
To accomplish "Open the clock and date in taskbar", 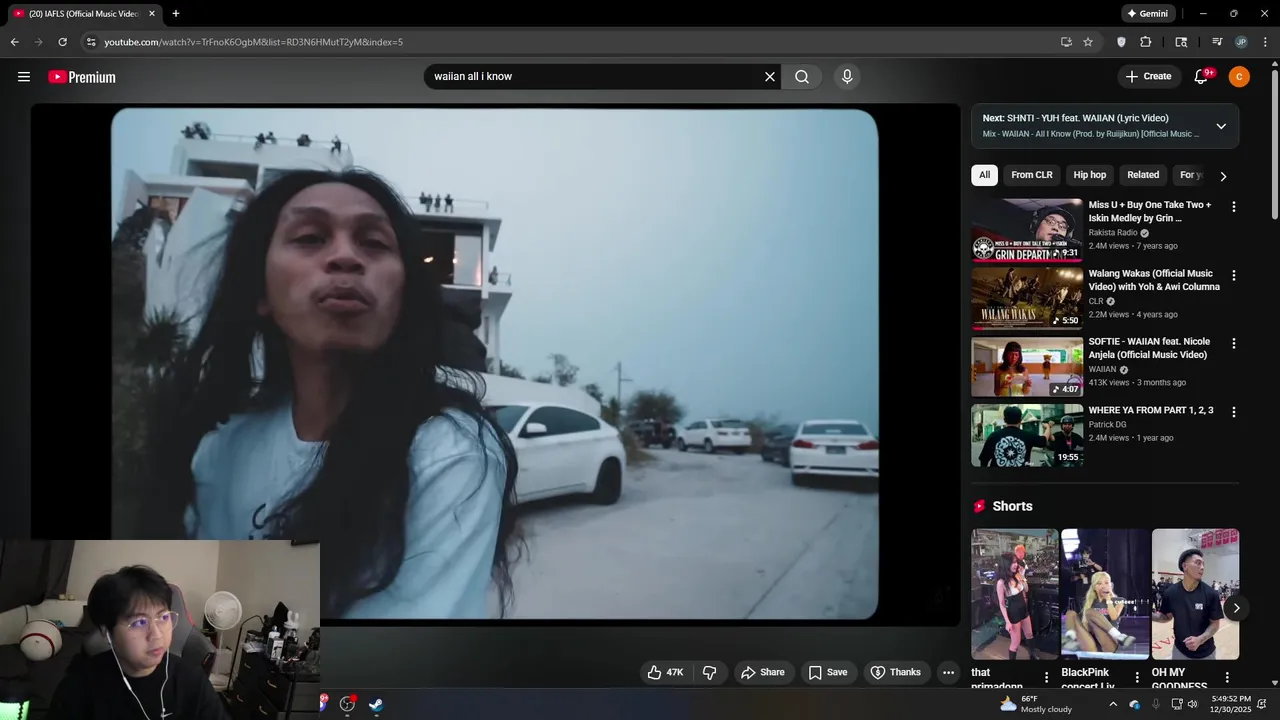I will point(1231,704).
